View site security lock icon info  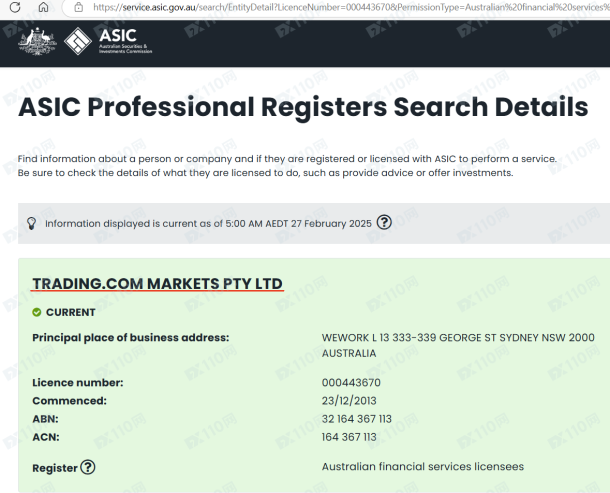[79, 7]
